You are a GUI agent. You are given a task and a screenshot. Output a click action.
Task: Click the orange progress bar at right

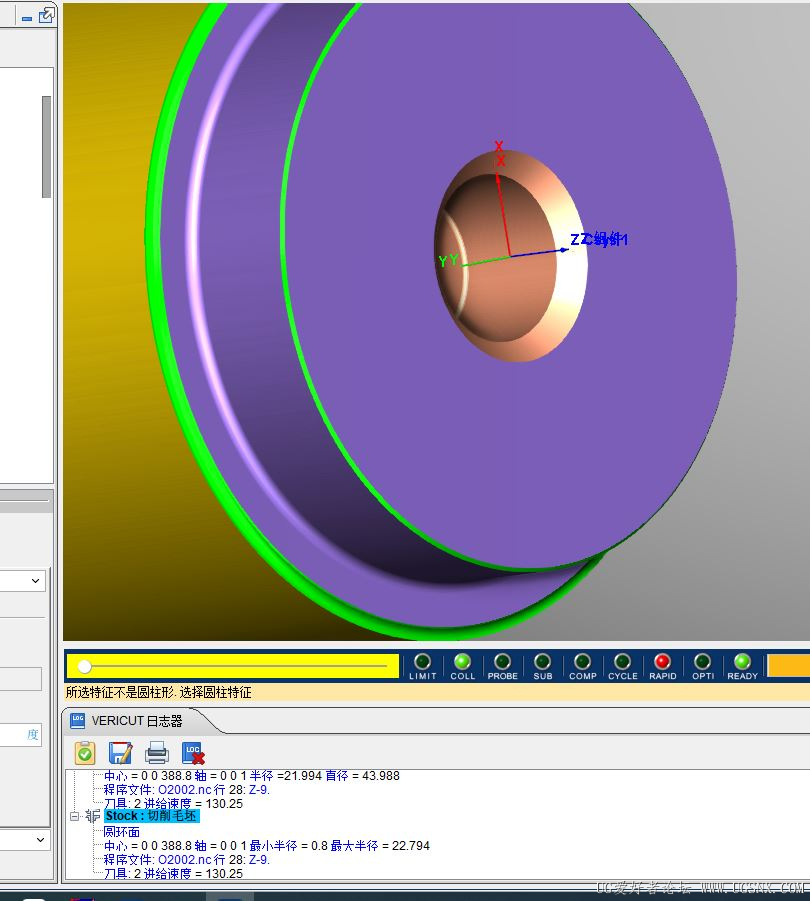coord(789,666)
